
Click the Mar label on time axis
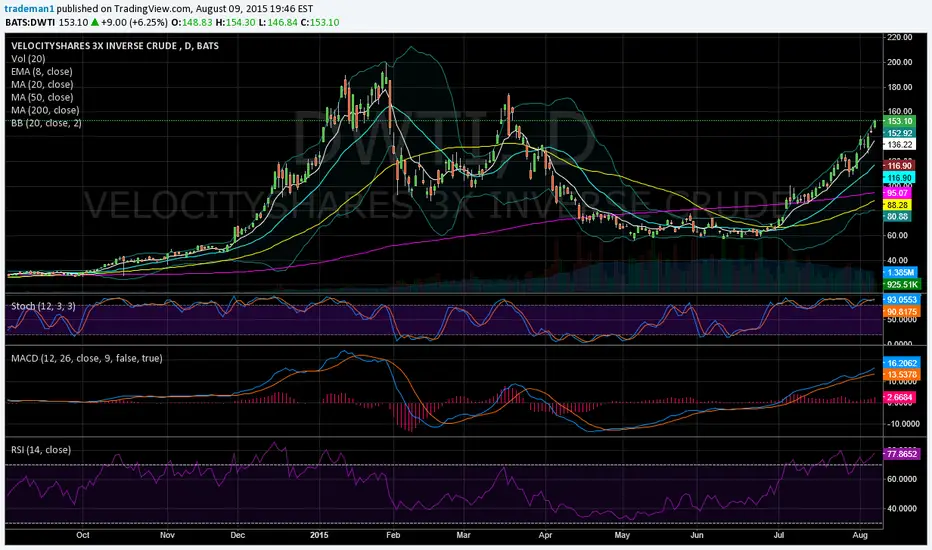coord(464,535)
